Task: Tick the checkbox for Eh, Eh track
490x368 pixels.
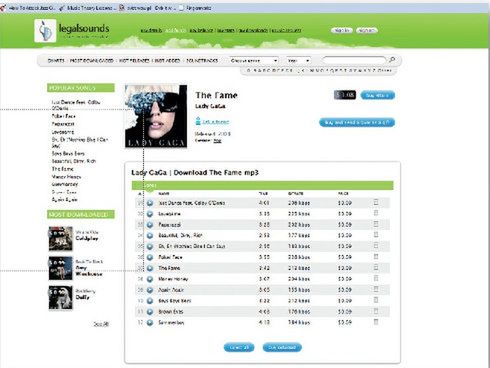Action: click(x=376, y=246)
